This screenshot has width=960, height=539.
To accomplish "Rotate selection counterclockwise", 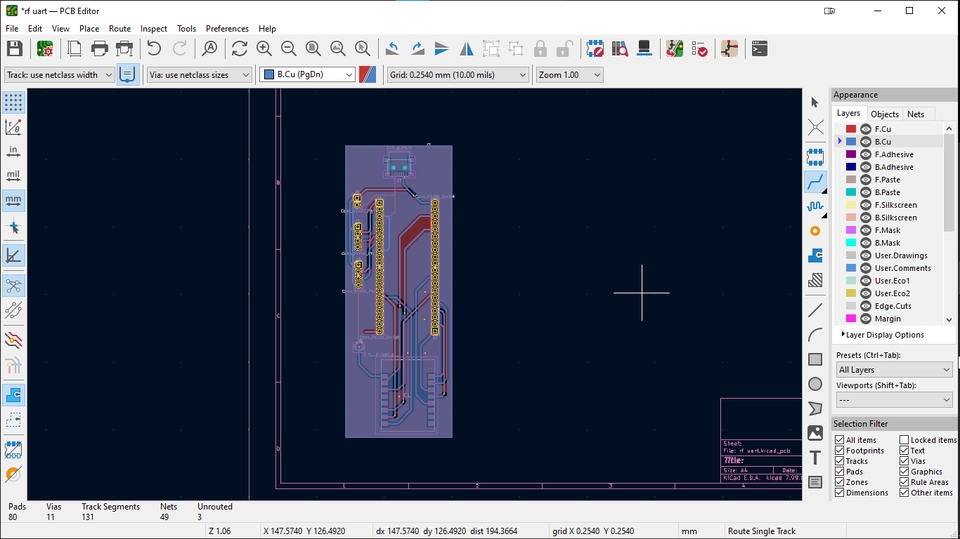I will coord(392,48).
